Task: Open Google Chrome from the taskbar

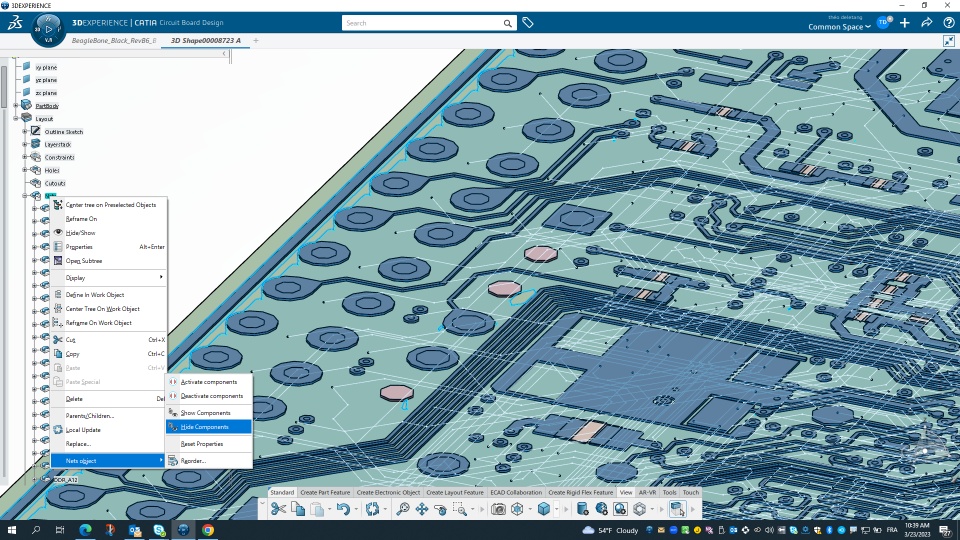Action: click(x=208, y=530)
